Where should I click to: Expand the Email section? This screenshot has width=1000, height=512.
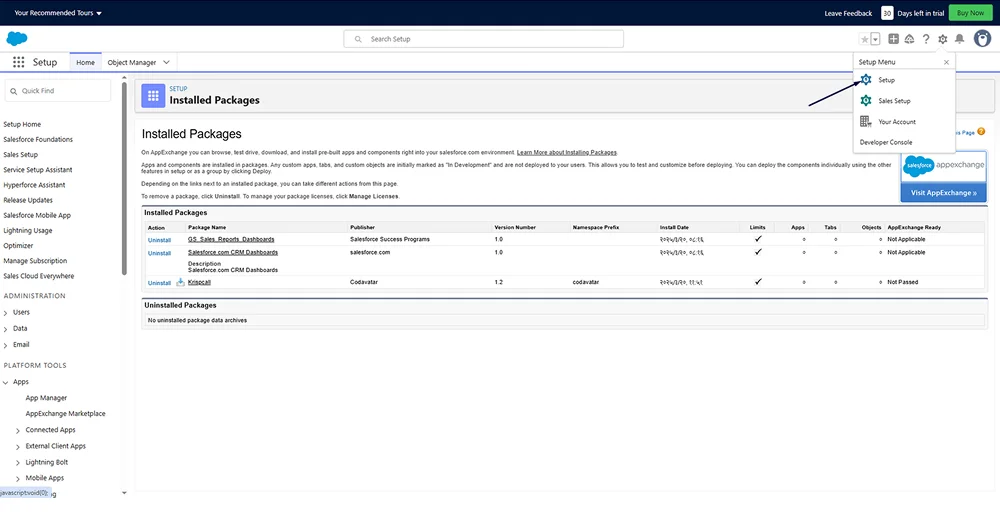[6, 345]
